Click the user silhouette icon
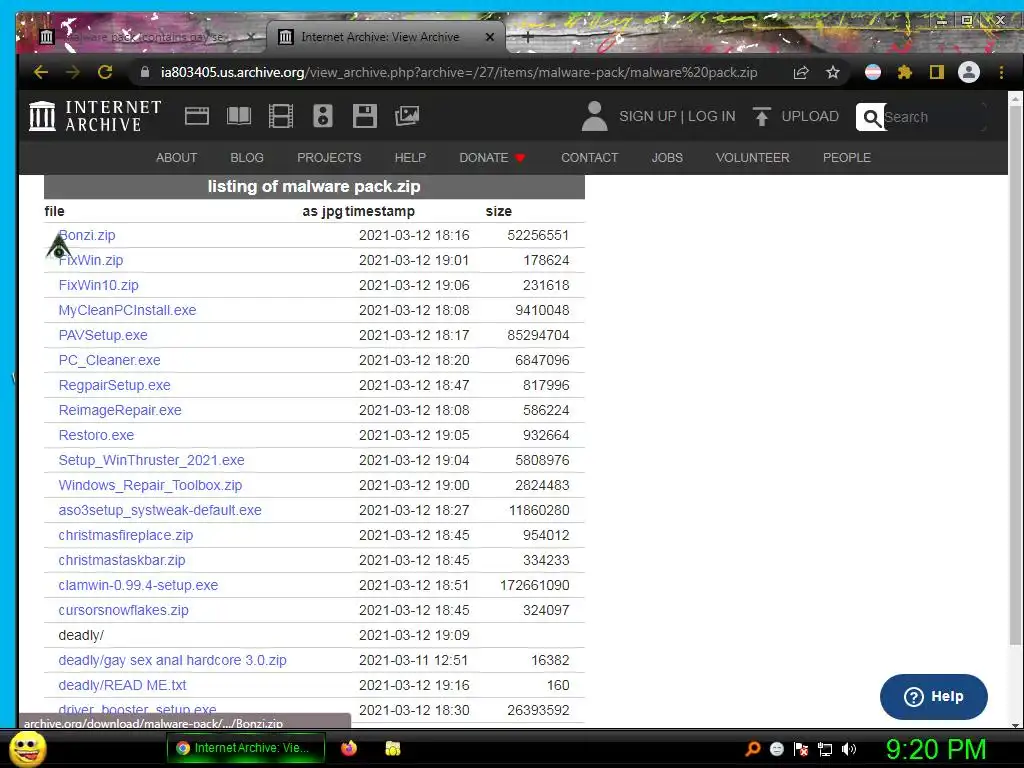Viewport: 1024px width, 768px height. [594, 116]
